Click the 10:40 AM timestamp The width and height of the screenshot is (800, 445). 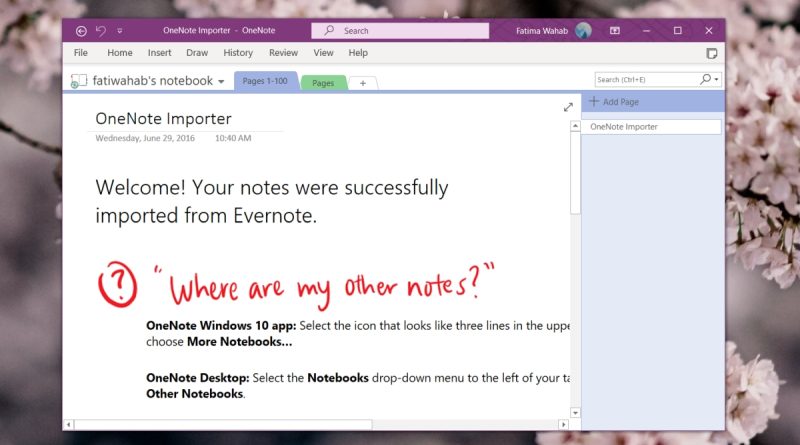coord(233,138)
